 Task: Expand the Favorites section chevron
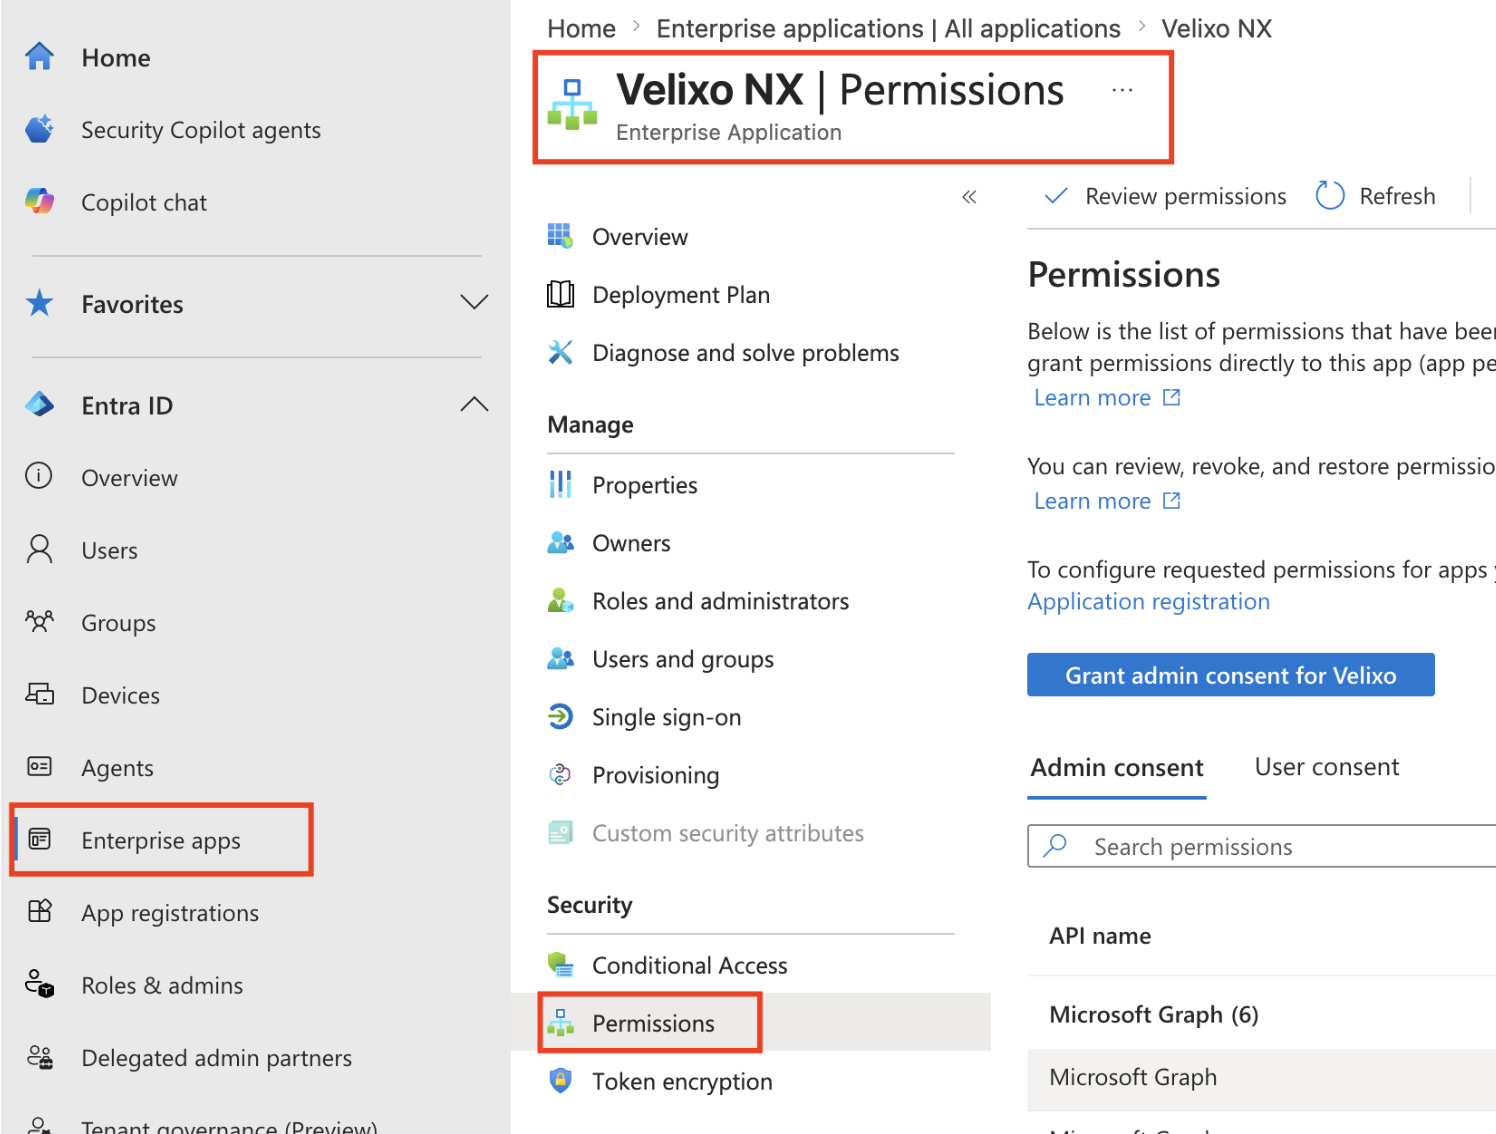coord(474,302)
